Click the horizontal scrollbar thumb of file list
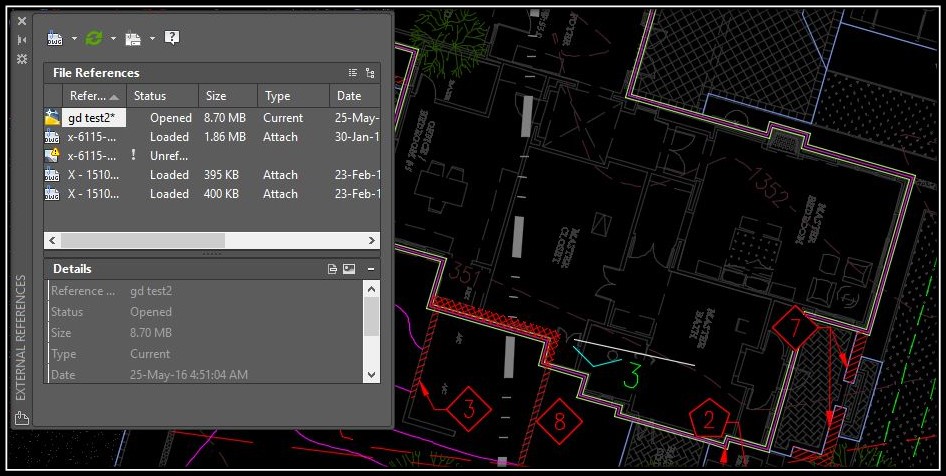This screenshot has width=946, height=476. point(143,241)
